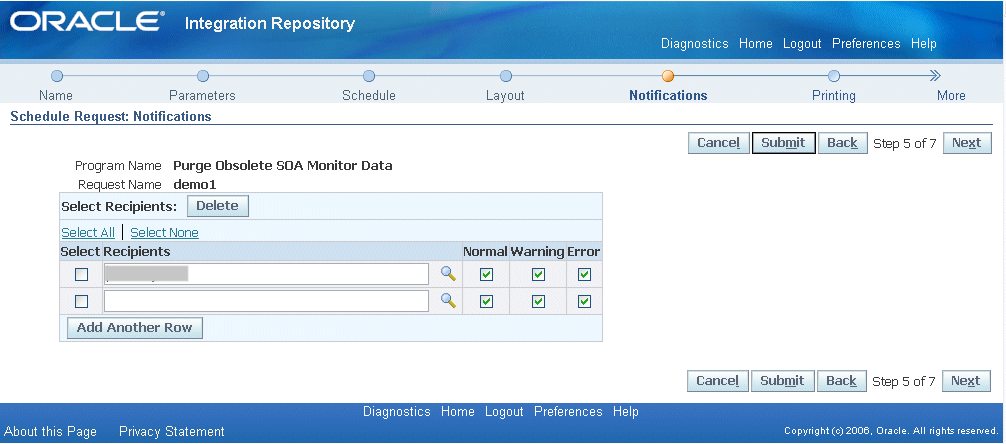The width and height of the screenshot is (1006, 444).
Task: Click the bottom Submit button
Action: [x=782, y=381]
